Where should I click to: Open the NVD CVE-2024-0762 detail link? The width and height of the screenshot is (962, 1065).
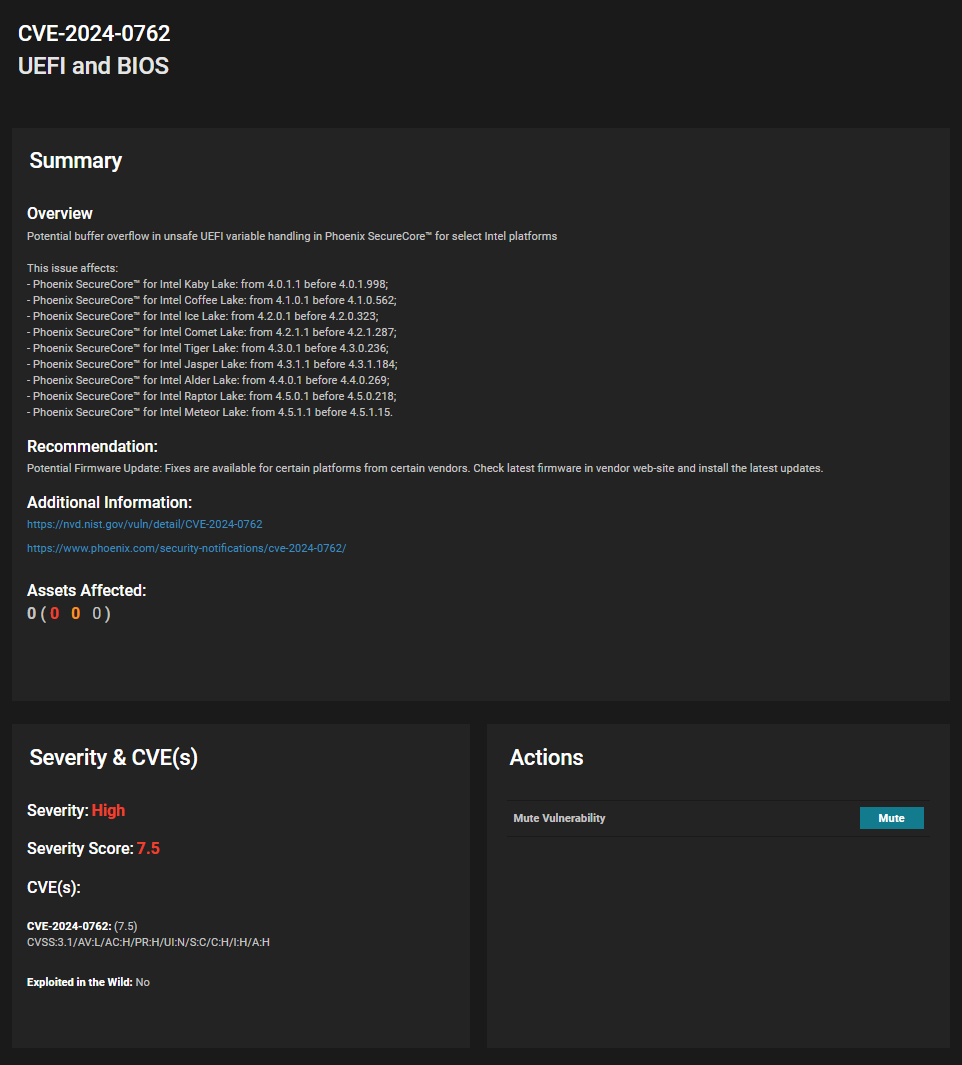tap(145, 524)
